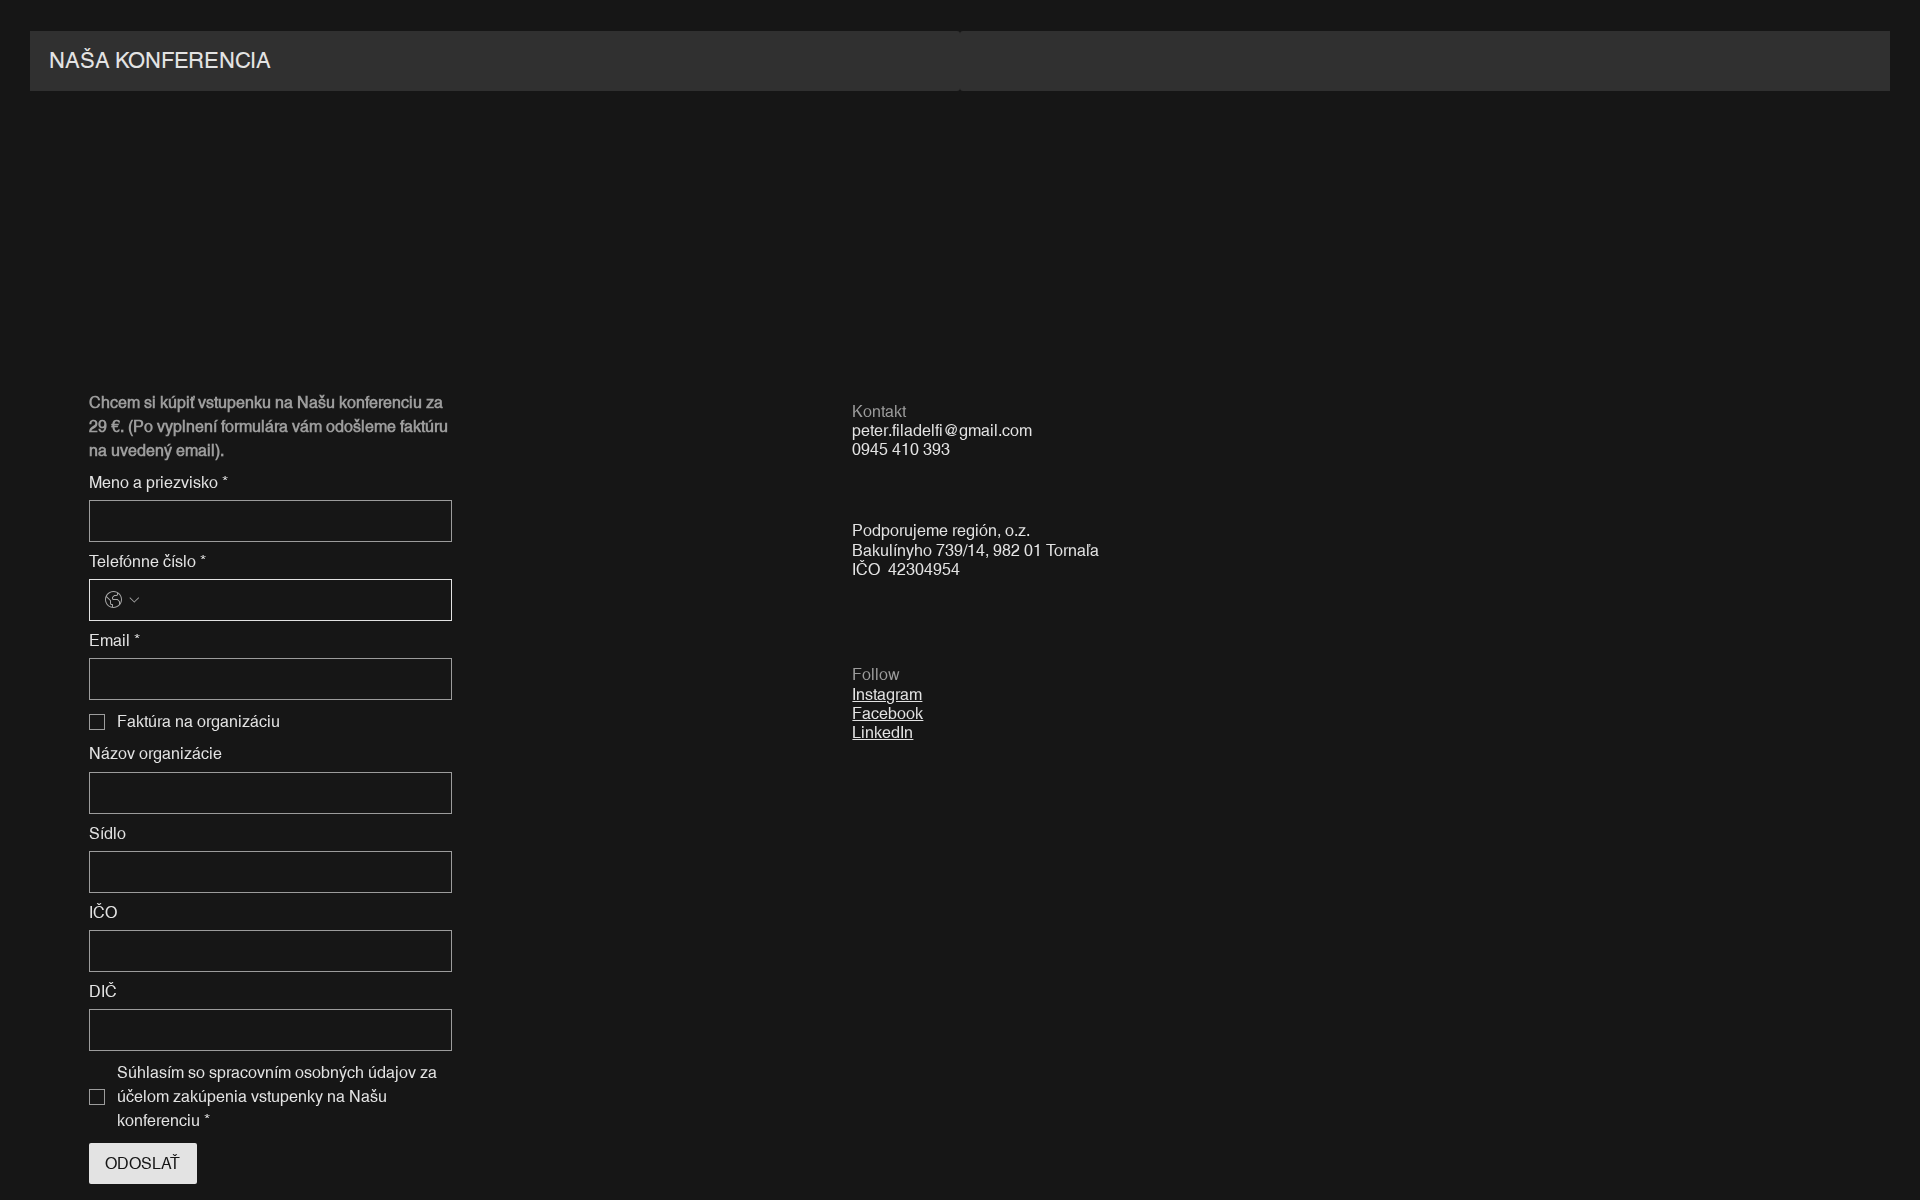
Task: Click the globe icon in the phone field
Action: 114,599
